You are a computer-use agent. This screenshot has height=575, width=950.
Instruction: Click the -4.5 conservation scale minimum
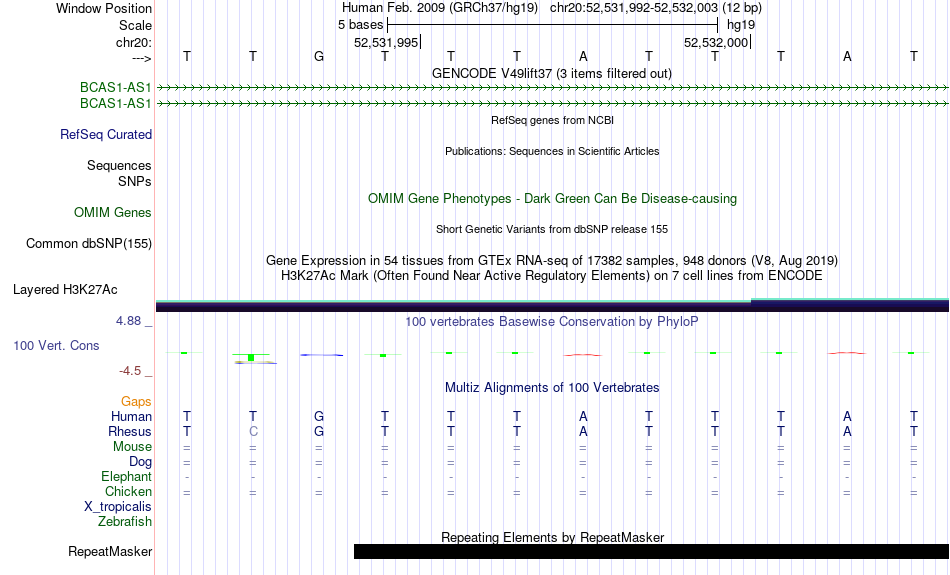[130, 371]
